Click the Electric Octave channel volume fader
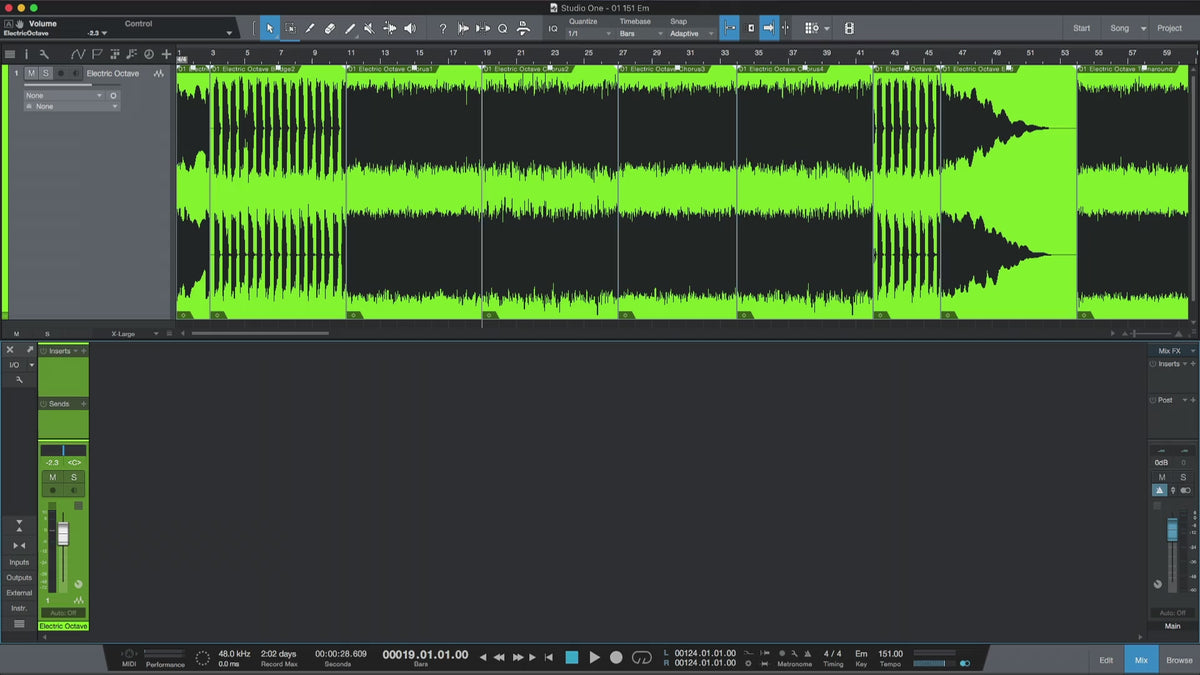Image resolution: width=1200 pixels, height=675 pixels. coord(63,534)
